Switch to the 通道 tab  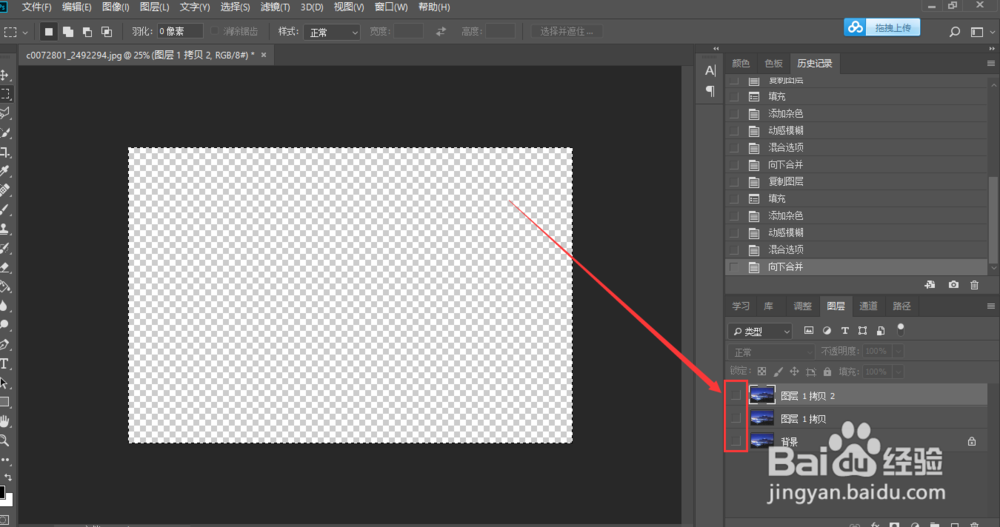point(868,306)
